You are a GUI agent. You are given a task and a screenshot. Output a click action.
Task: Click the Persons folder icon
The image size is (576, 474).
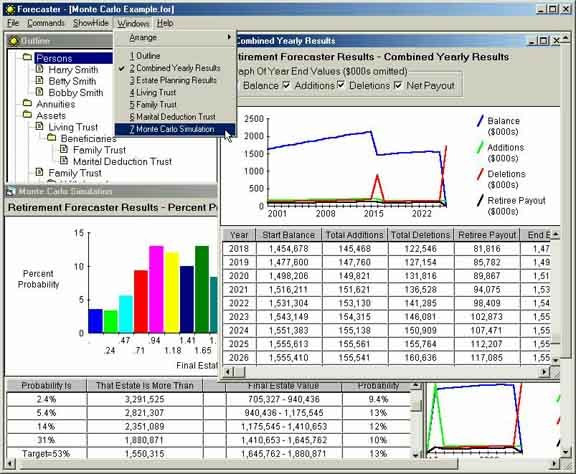tap(27, 57)
